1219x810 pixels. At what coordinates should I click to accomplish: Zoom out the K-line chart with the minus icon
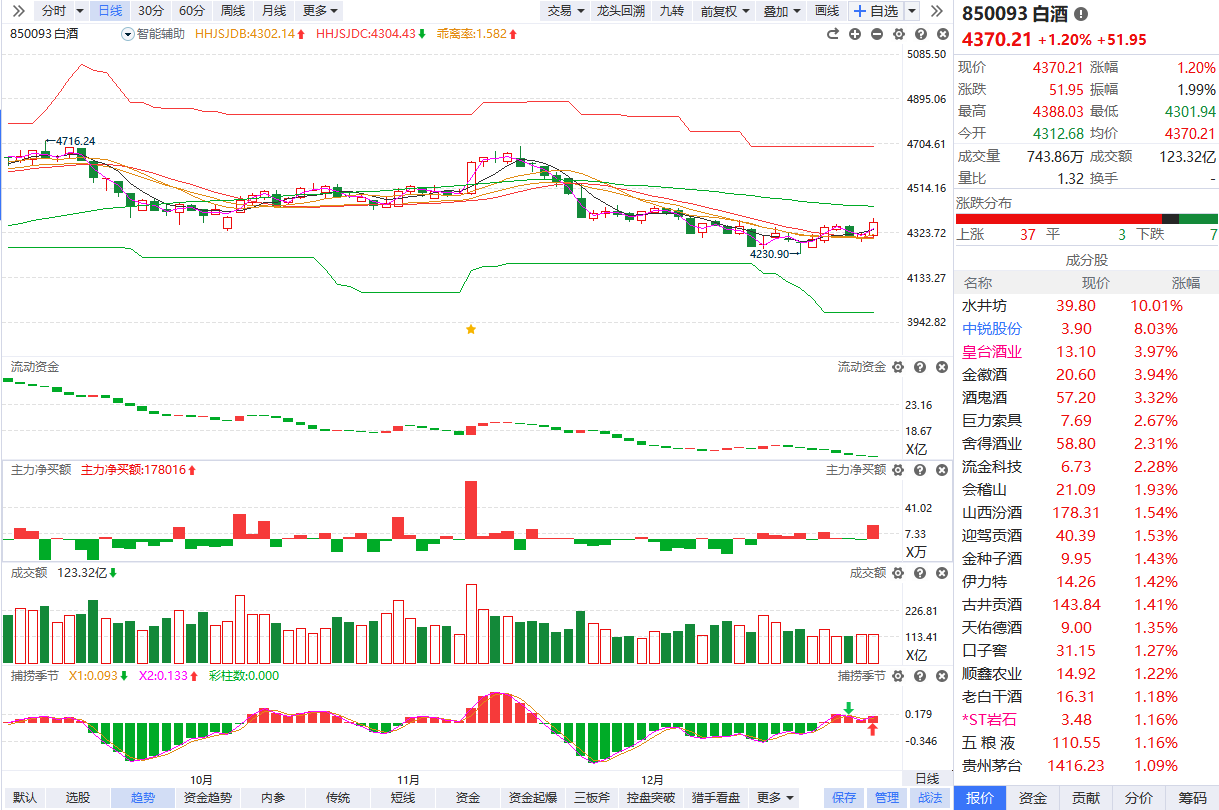click(877, 34)
